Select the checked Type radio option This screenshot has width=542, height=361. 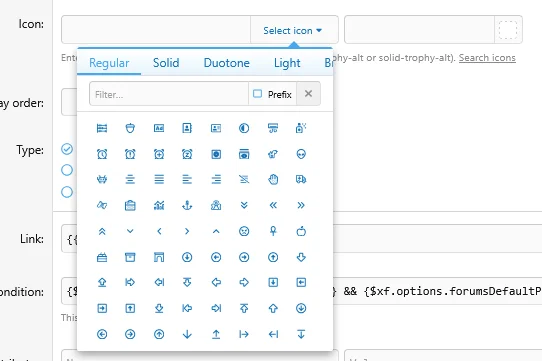point(67,149)
